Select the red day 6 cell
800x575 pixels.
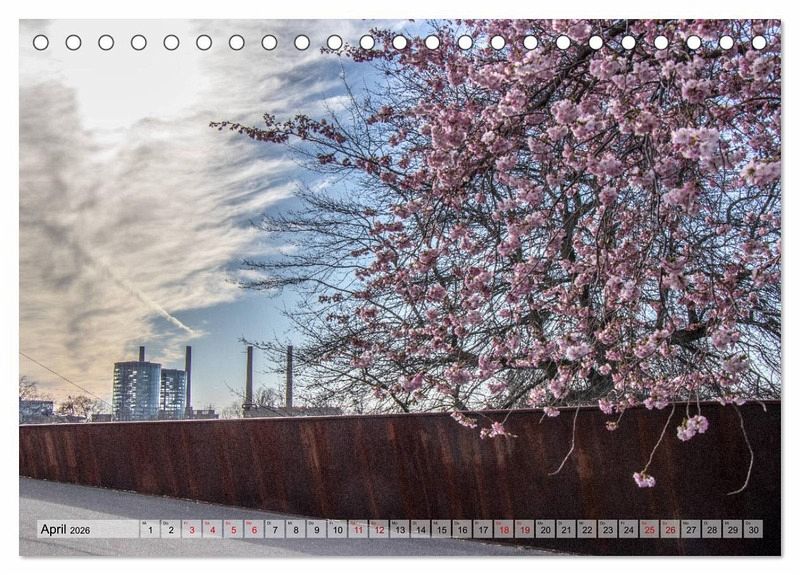point(254,529)
